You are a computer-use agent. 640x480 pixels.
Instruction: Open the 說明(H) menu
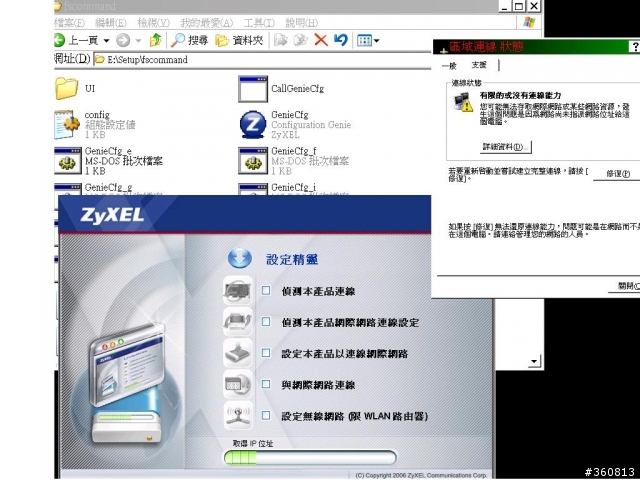tap(302, 23)
